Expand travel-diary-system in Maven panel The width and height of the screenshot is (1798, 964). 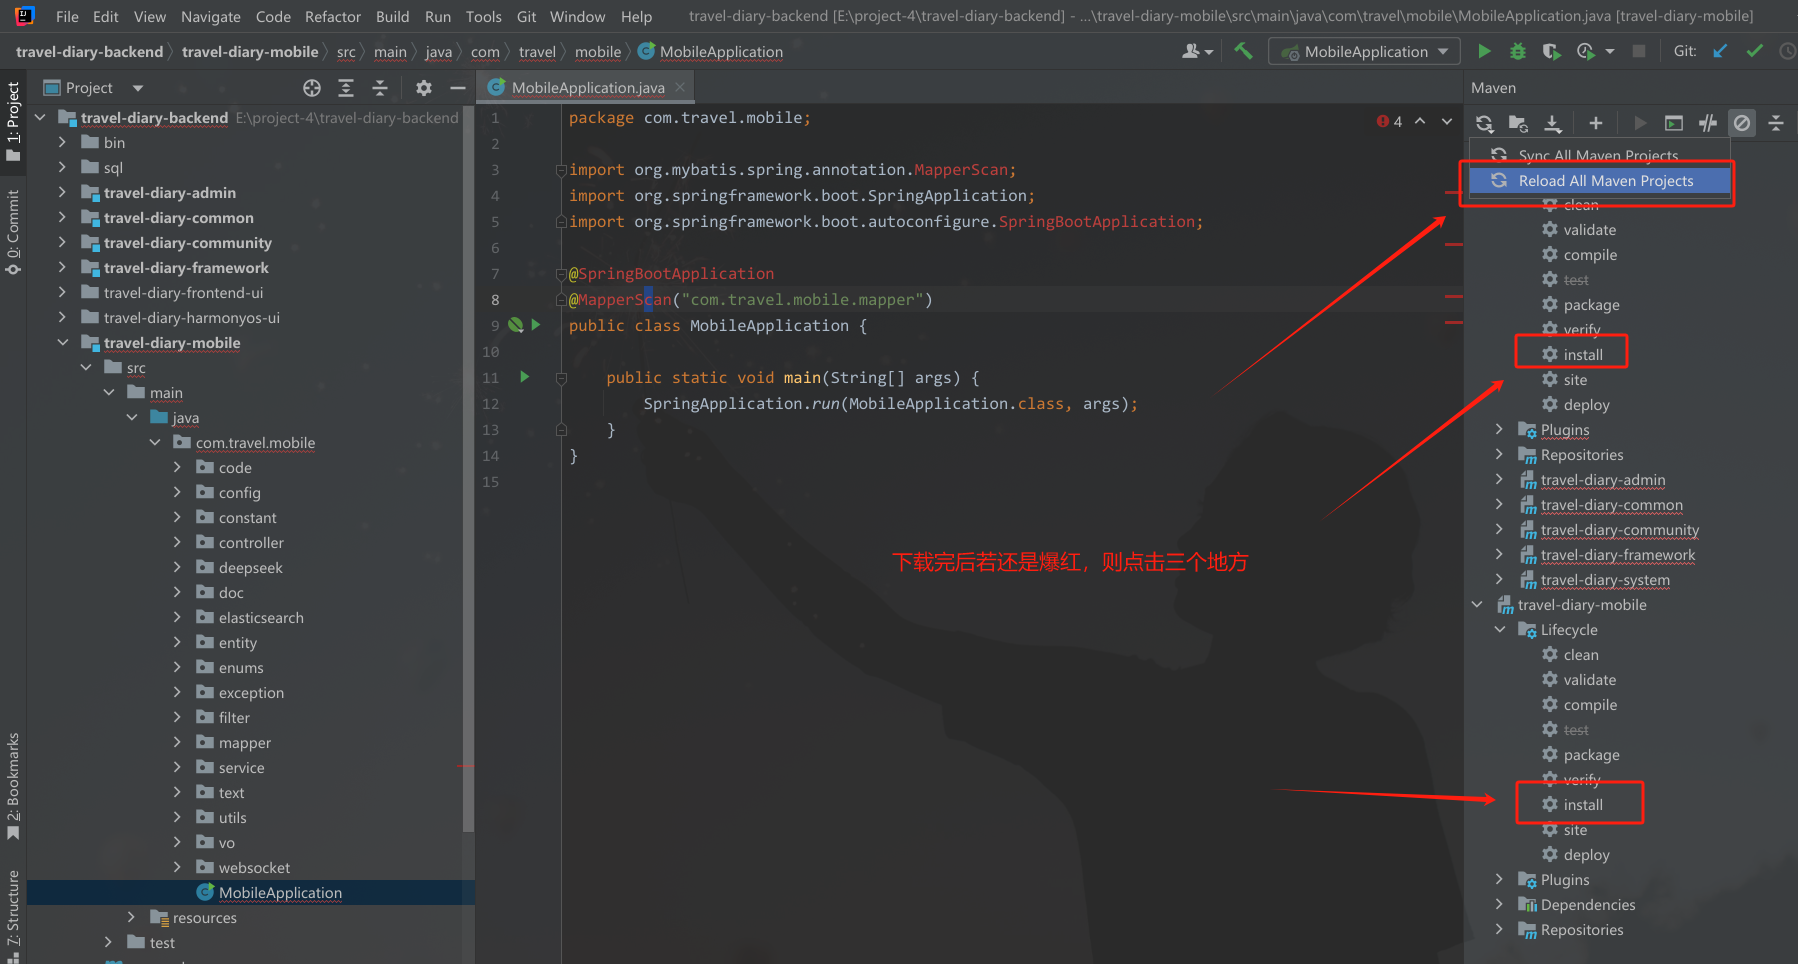[x=1499, y=579]
